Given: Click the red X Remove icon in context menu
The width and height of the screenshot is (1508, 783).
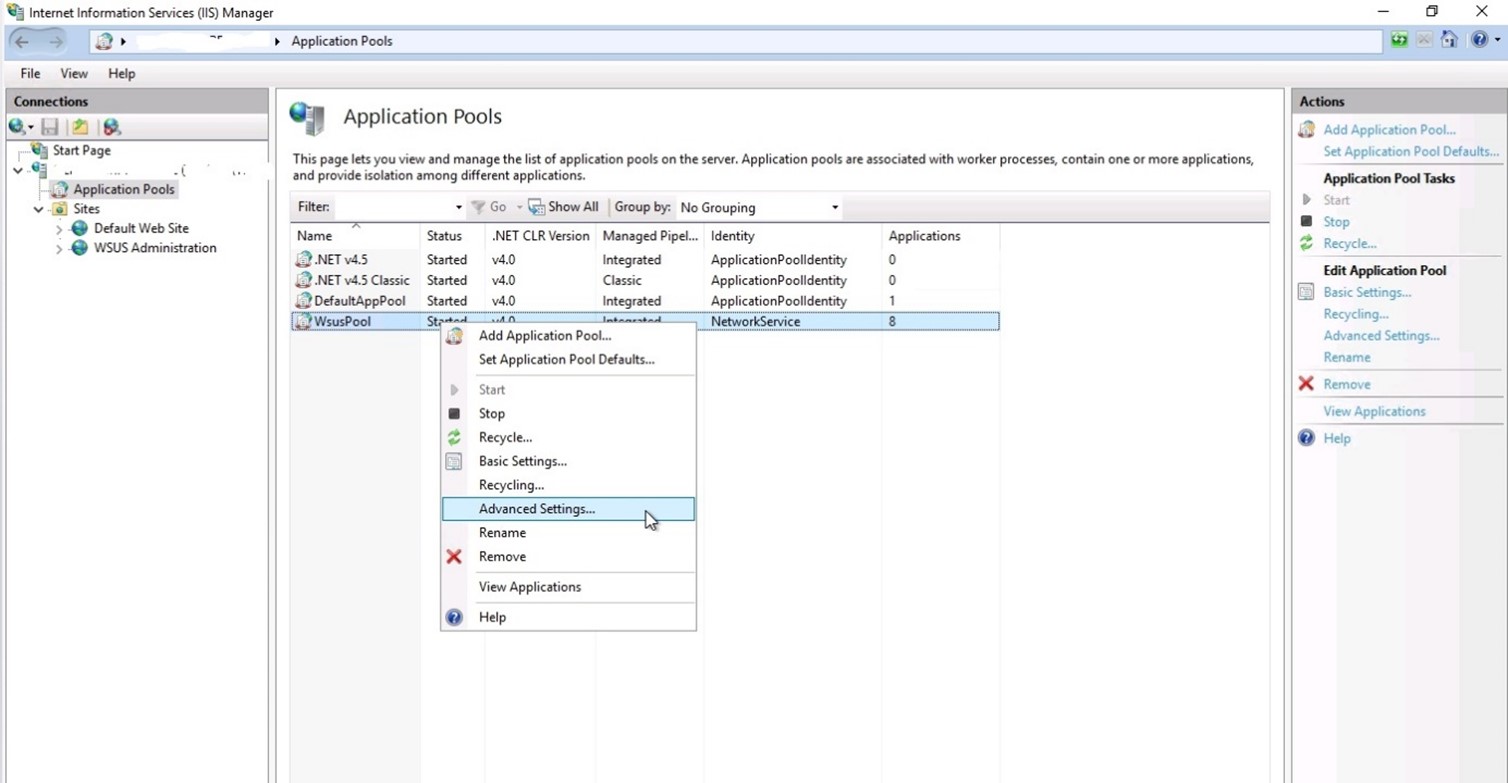Looking at the screenshot, I should pos(454,556).
